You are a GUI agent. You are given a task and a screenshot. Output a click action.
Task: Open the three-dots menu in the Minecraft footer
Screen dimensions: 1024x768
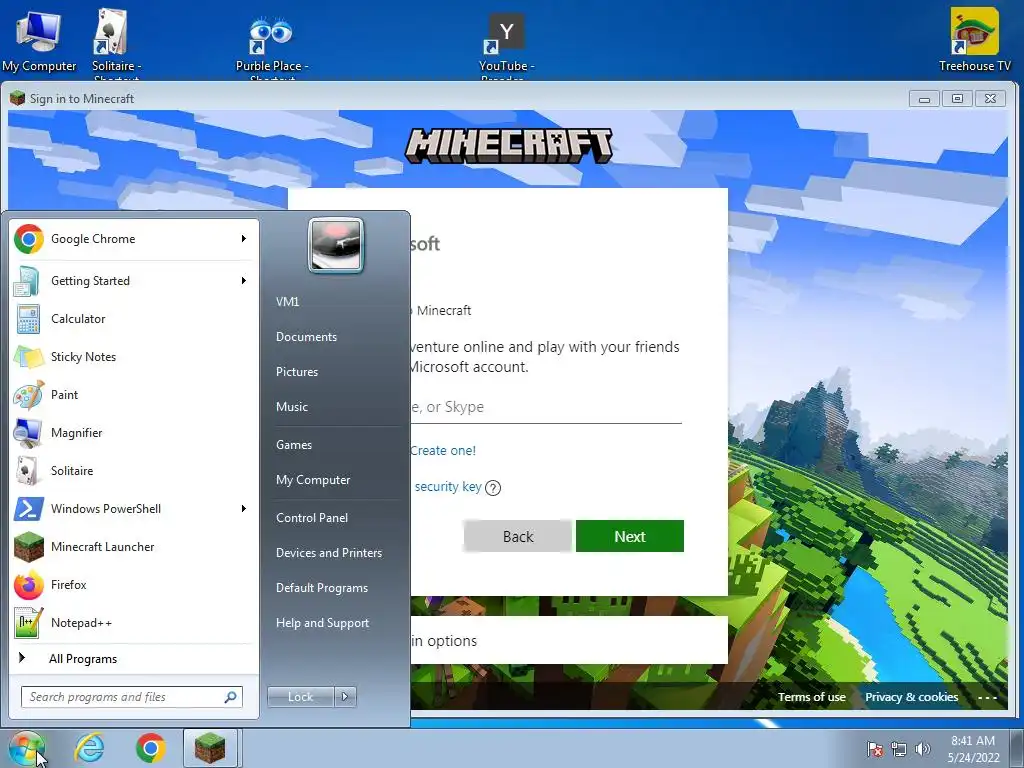tap(987, 697)
